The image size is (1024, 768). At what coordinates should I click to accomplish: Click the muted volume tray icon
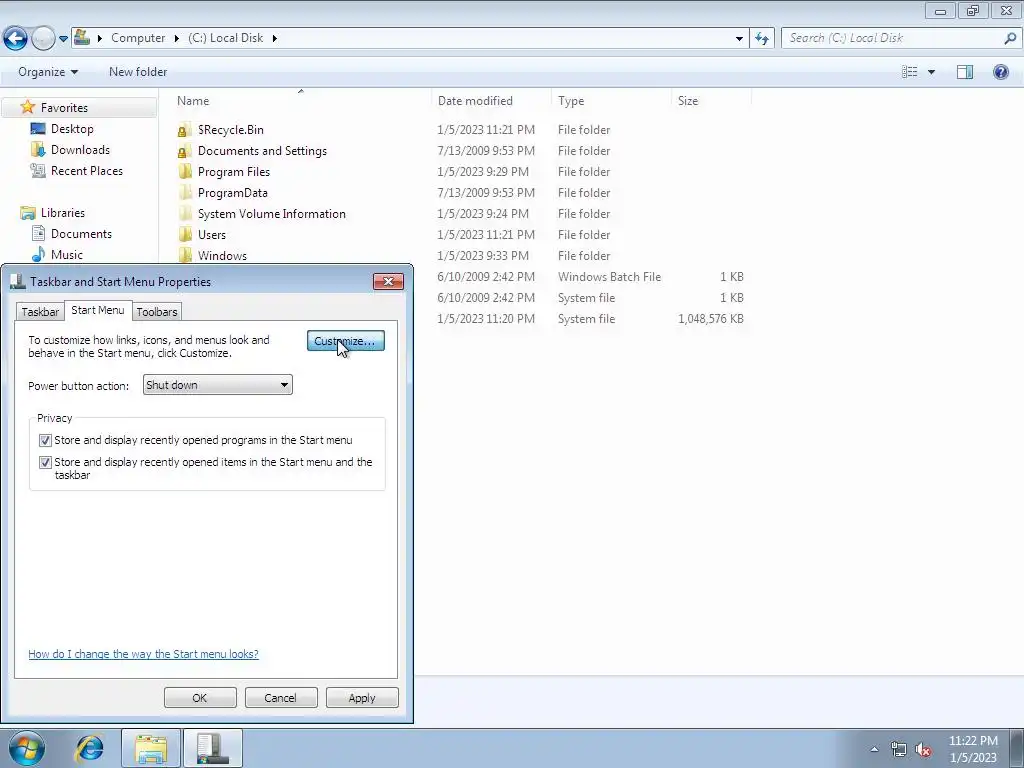tap(923, 749)
